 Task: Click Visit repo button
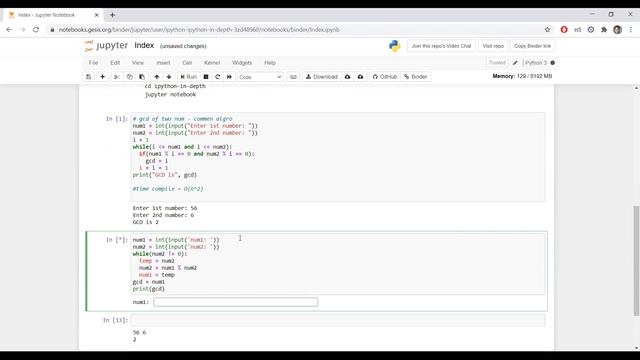coord(493,46)
